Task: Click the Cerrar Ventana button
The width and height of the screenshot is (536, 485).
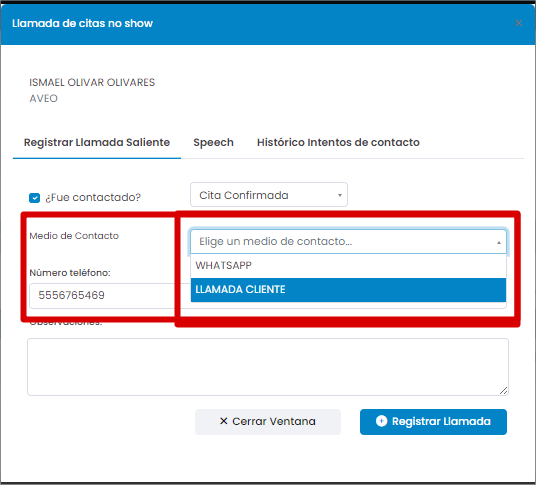Action: pos(268,421)
